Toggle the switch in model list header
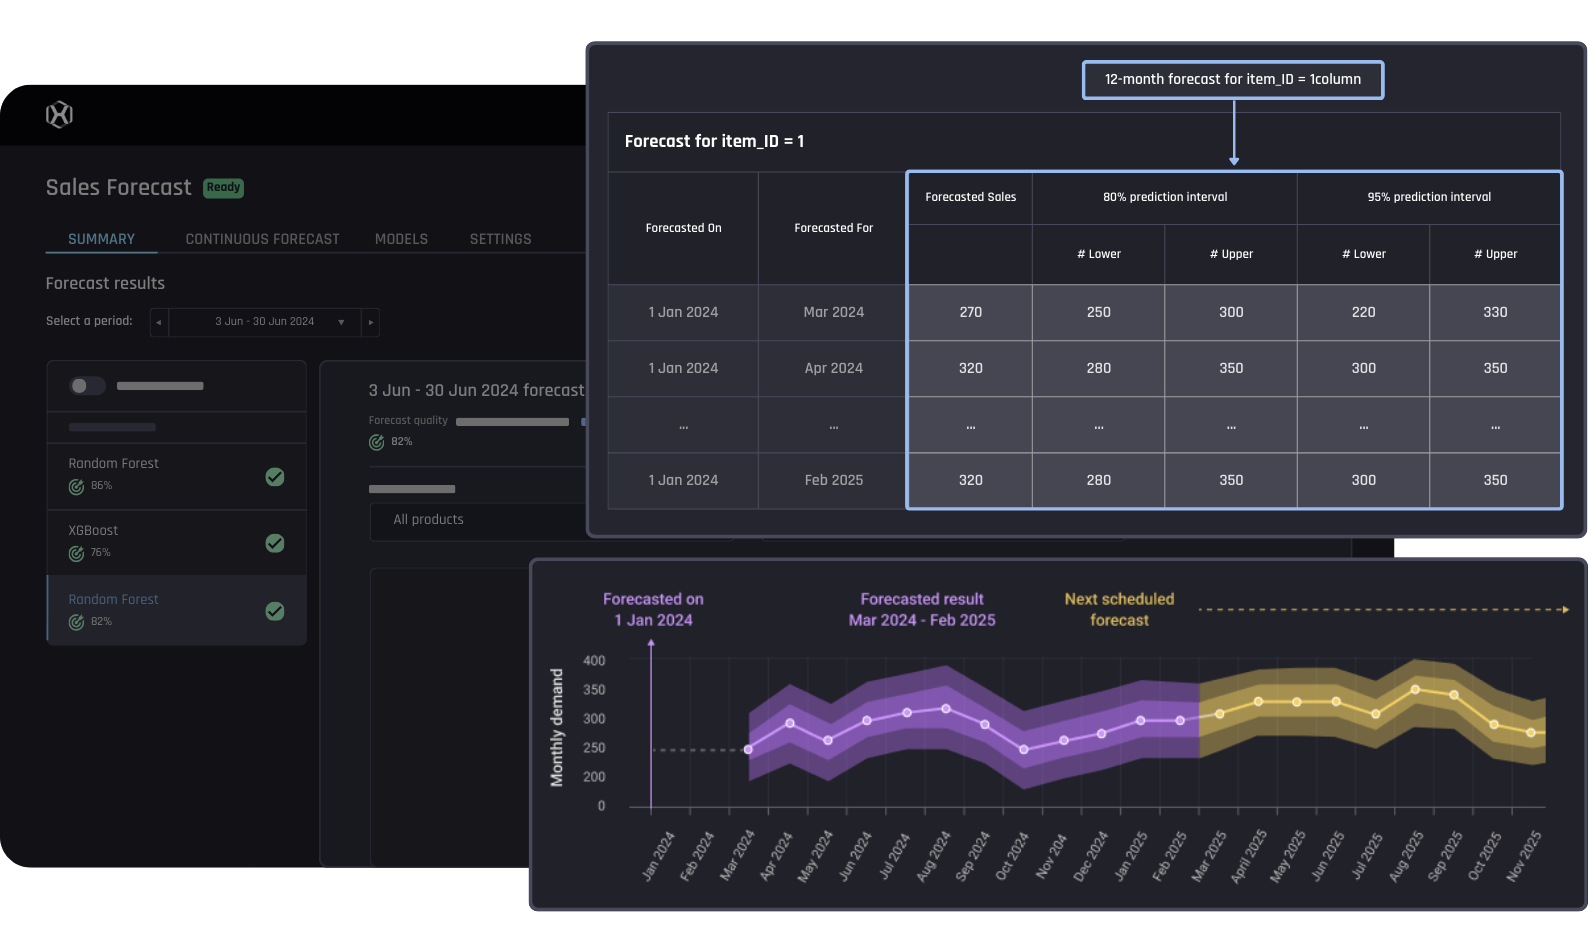The width and height of the screenshot is (1588, 950). coord(87,386)
